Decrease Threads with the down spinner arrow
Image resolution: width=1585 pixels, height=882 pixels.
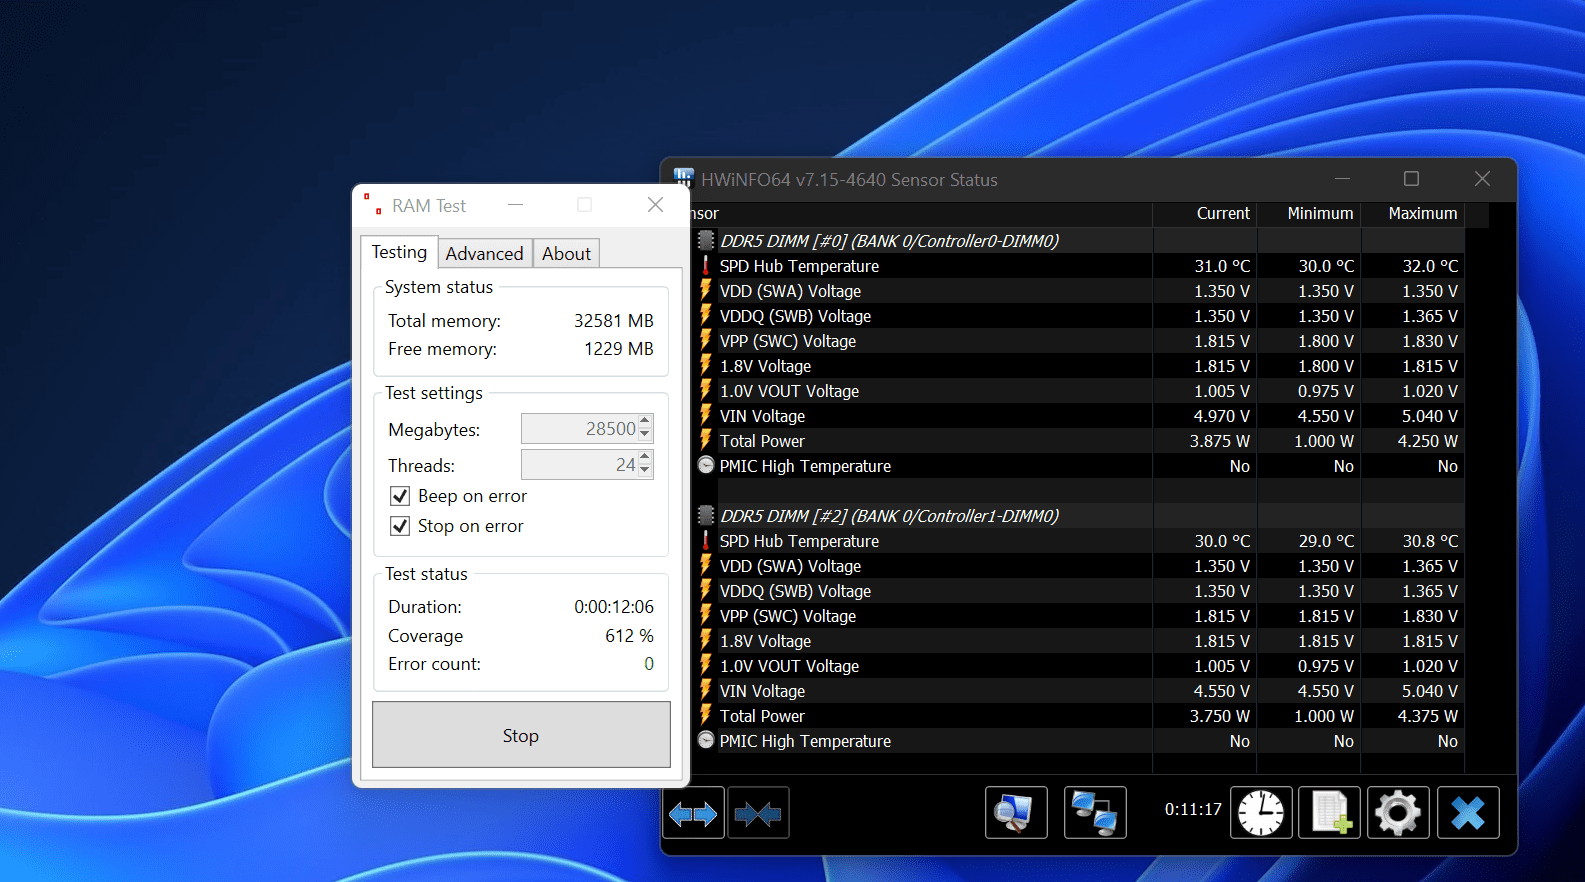click(x=645, y=471)
